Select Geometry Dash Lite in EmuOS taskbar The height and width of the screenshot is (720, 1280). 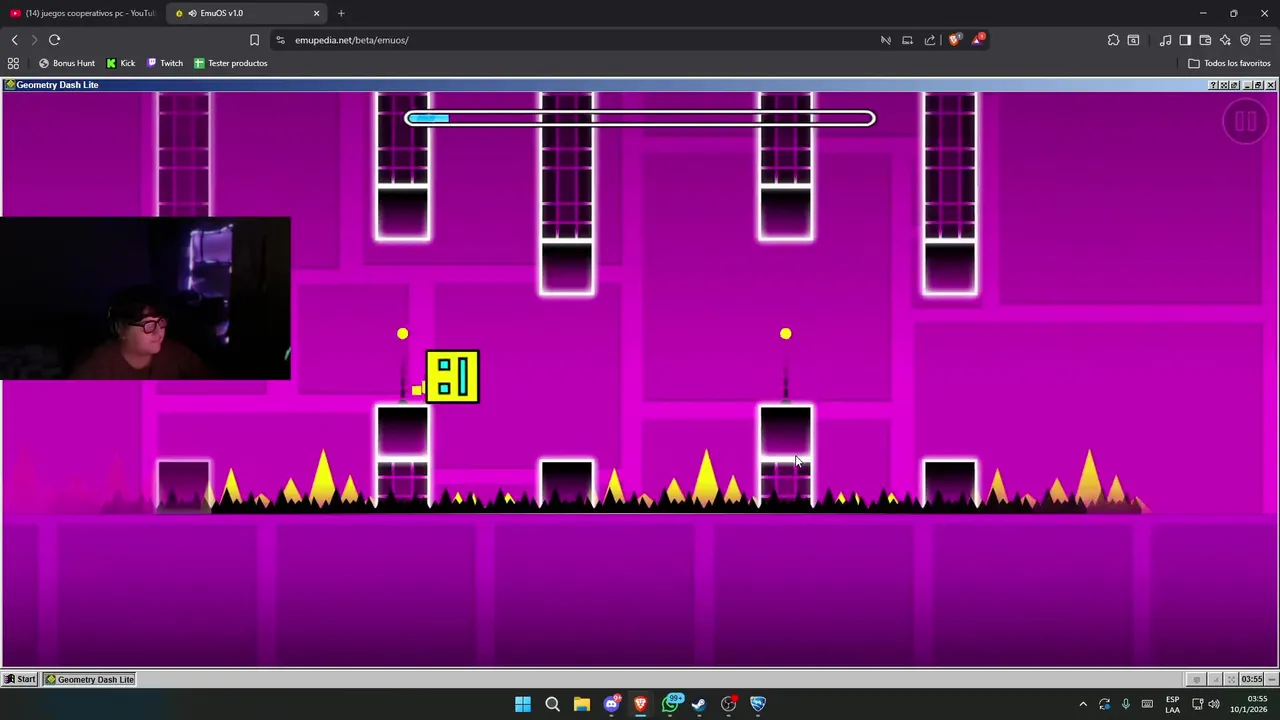tap(90, 679)
